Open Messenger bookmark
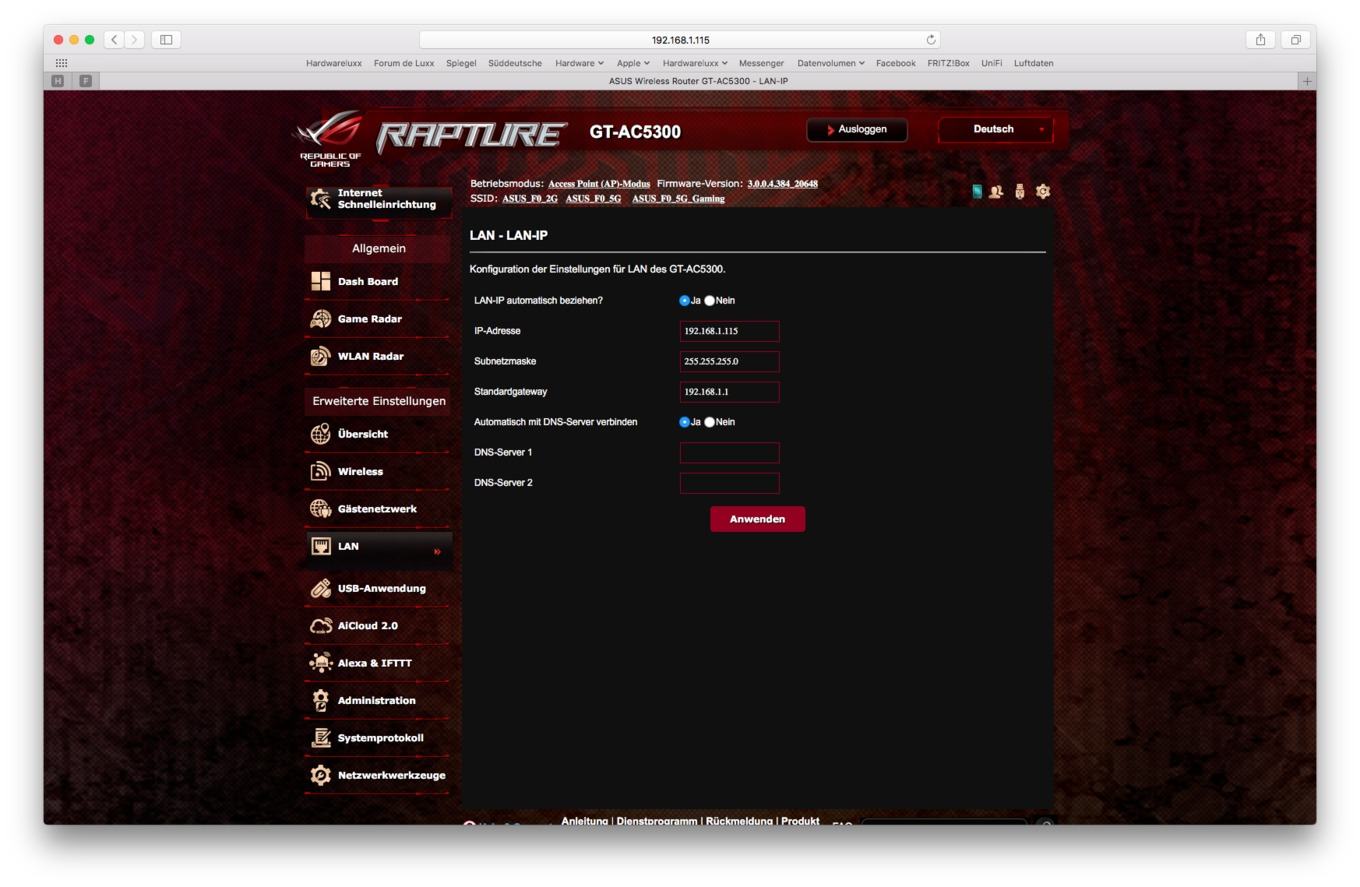This screenshot has width=1360, height=887. point(761,63)
